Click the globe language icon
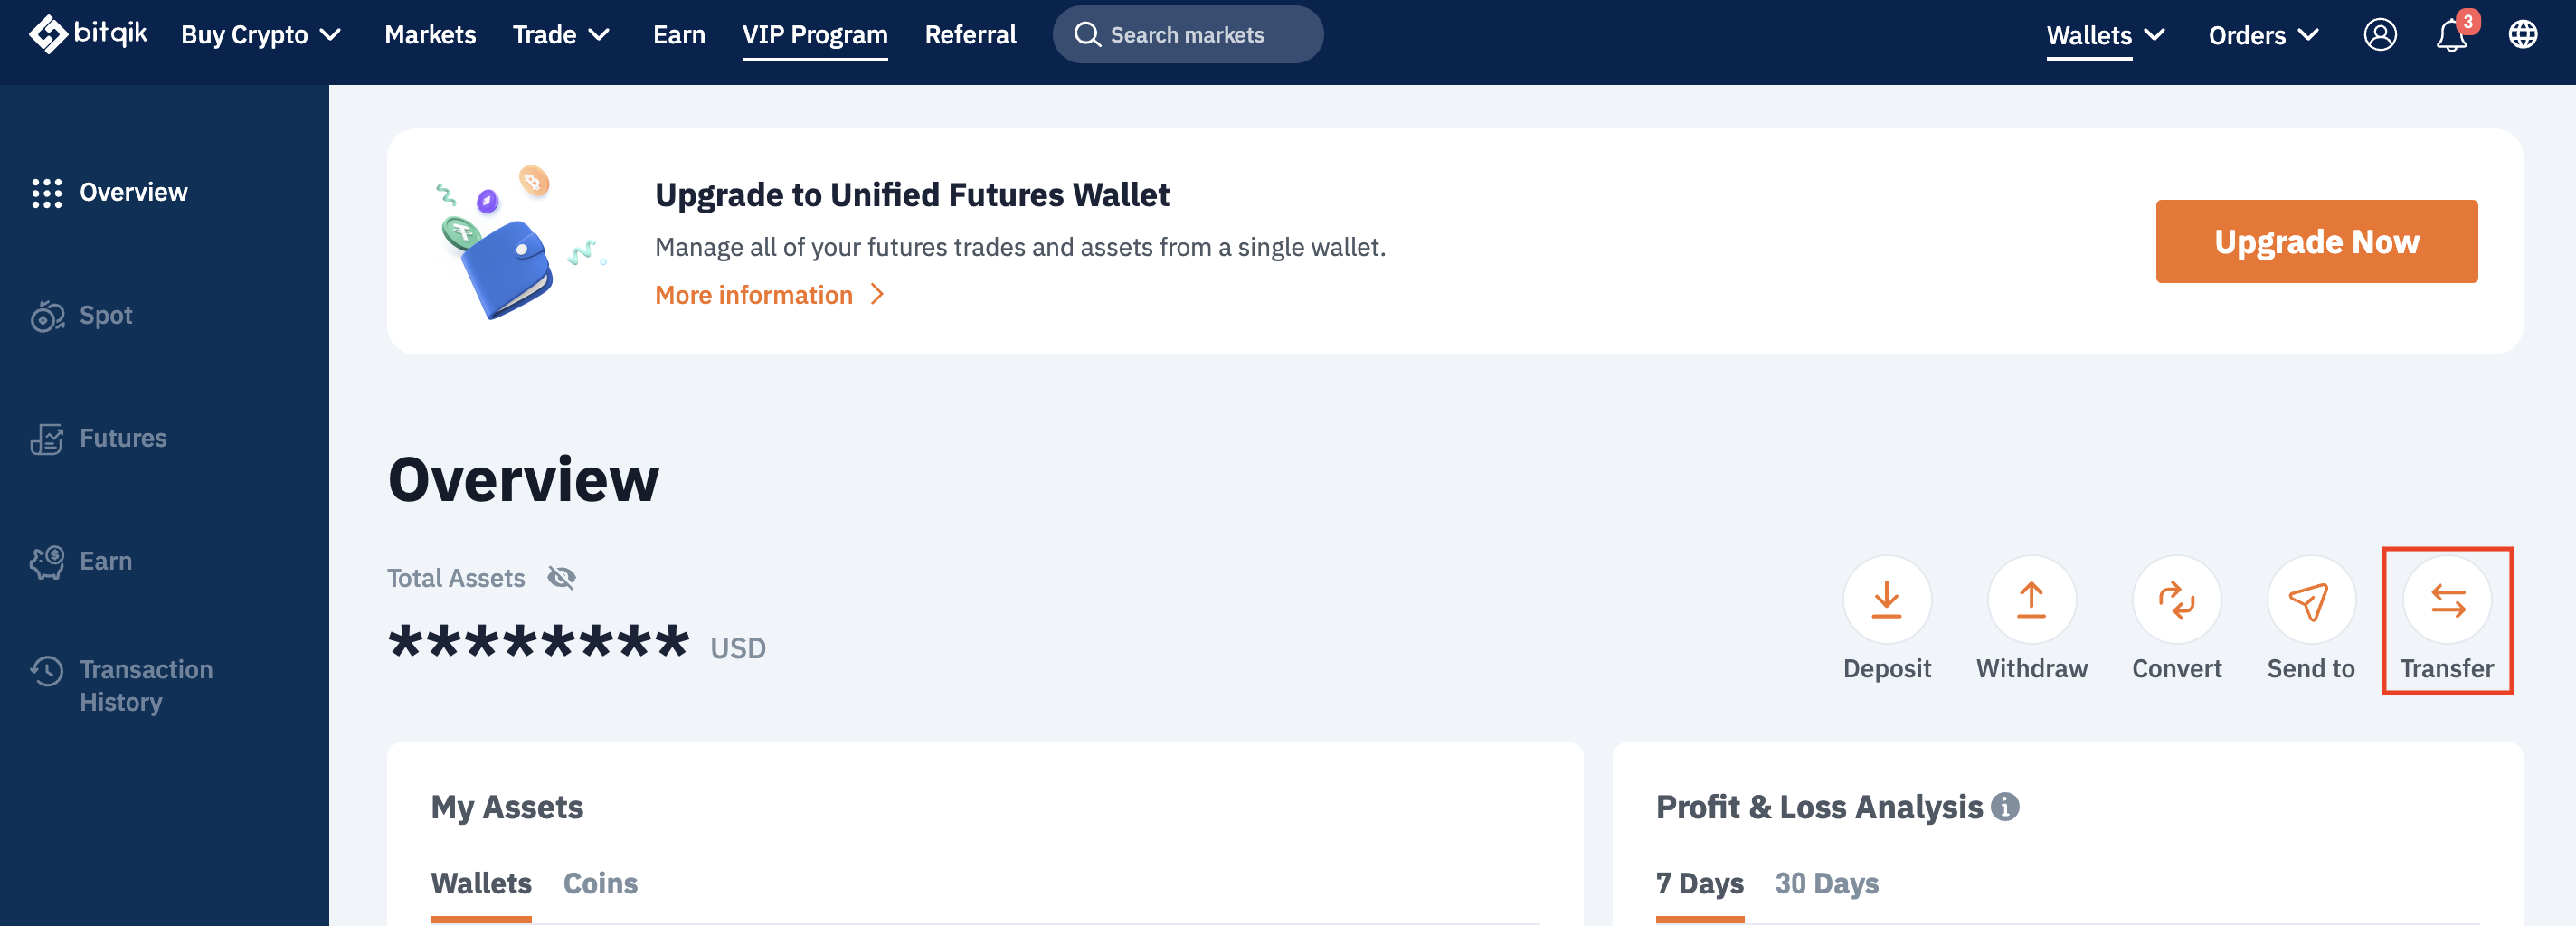The width and height of the screenshot is (2576, 926). [x=2523, y=35]
